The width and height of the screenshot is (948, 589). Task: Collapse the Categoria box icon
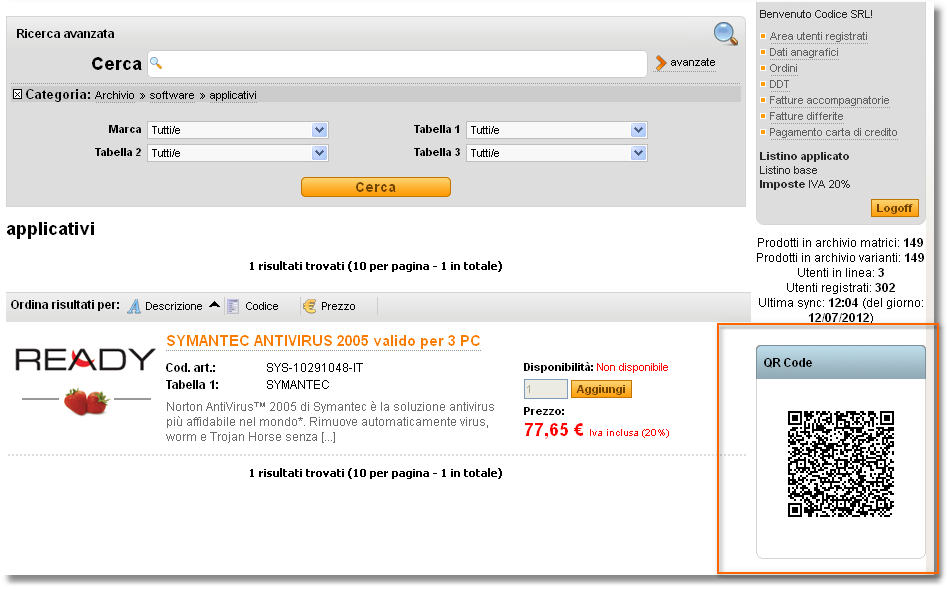click(x=18, y=94)
